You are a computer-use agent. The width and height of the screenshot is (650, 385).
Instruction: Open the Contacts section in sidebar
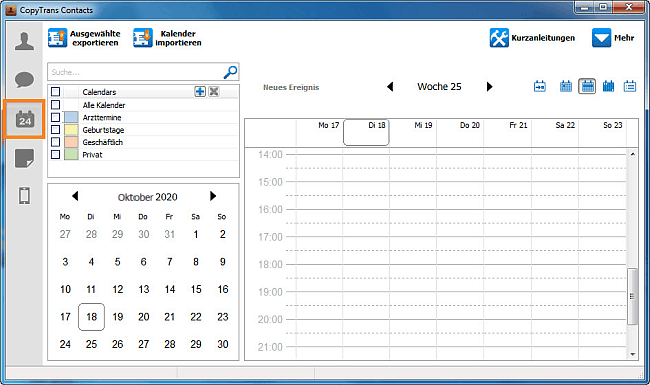(24, 41)
